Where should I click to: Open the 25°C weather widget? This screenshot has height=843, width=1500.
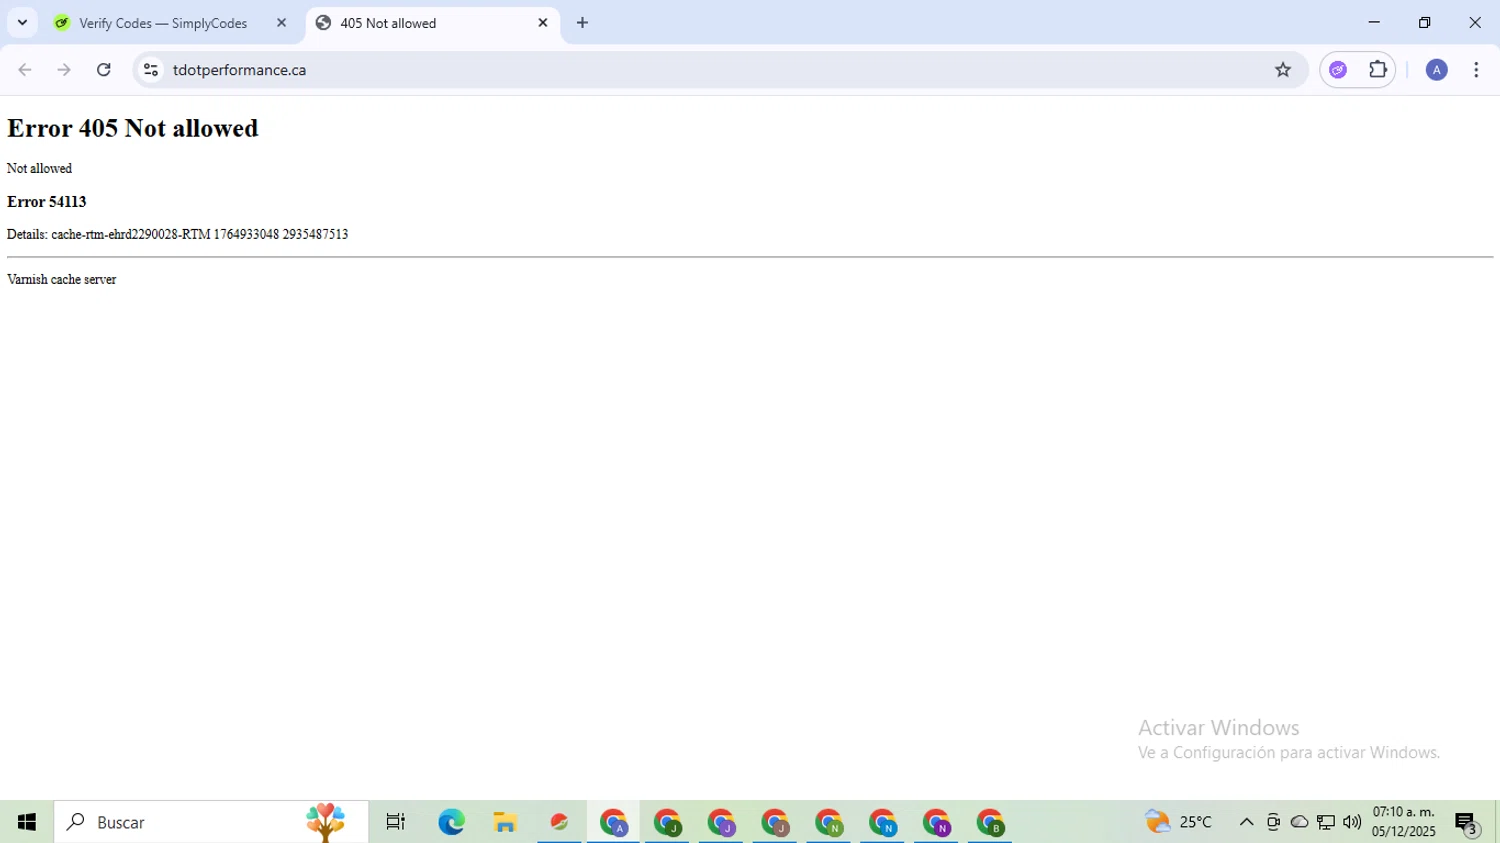click(1179, 822)
